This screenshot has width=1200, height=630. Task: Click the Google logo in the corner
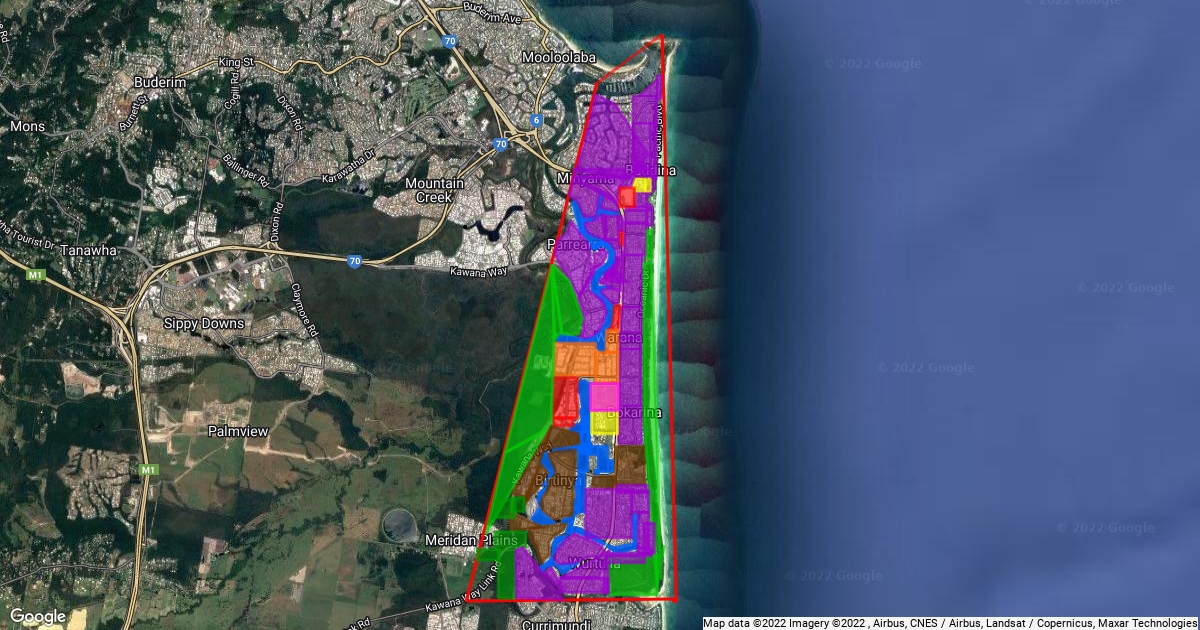[38, 616]
